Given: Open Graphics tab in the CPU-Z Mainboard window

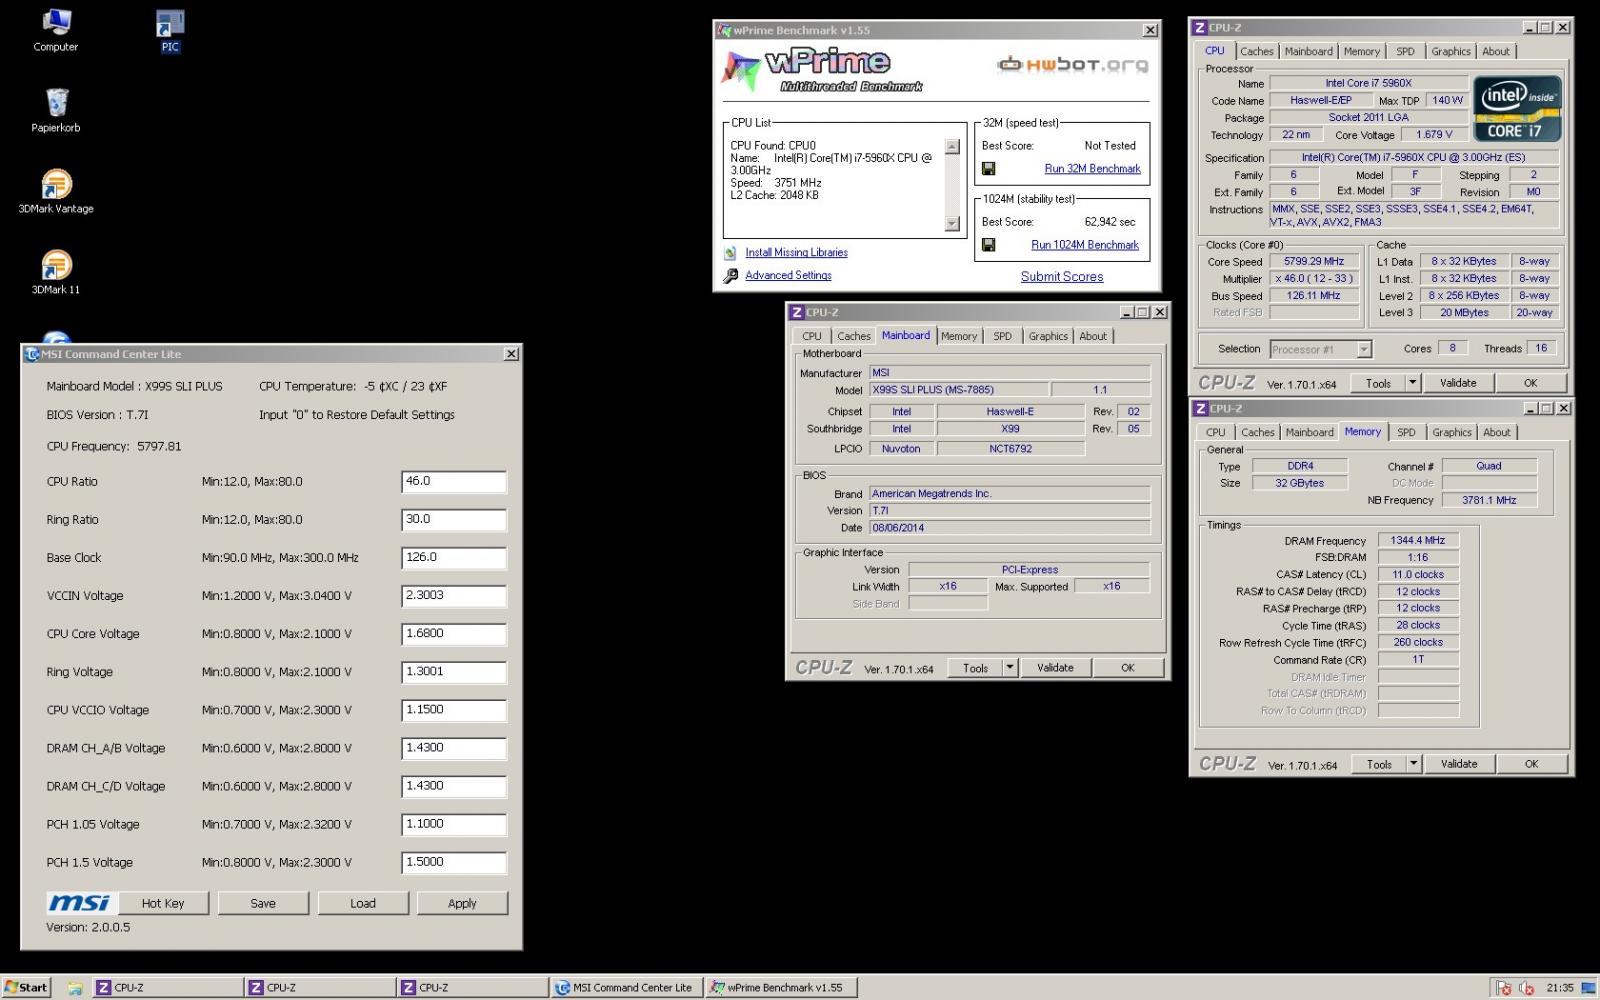Looking at the screenshot, I should 1048,336.
